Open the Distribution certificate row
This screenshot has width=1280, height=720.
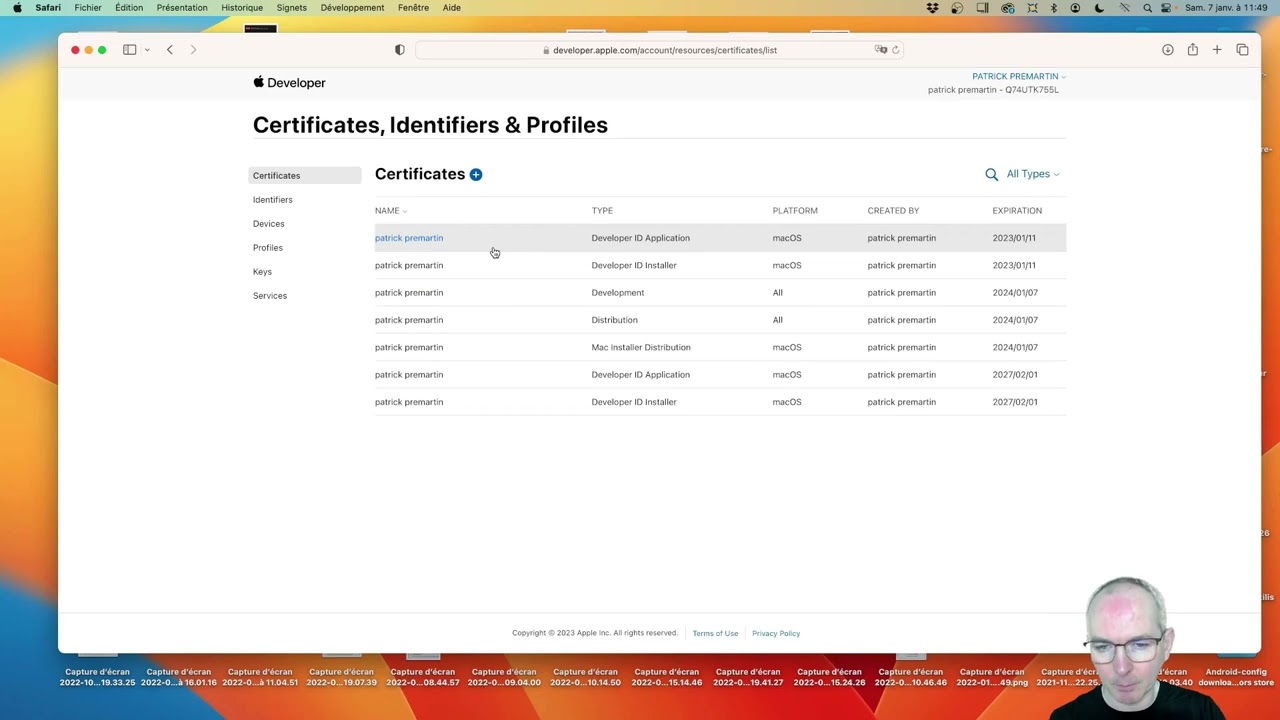click(720, 320)
